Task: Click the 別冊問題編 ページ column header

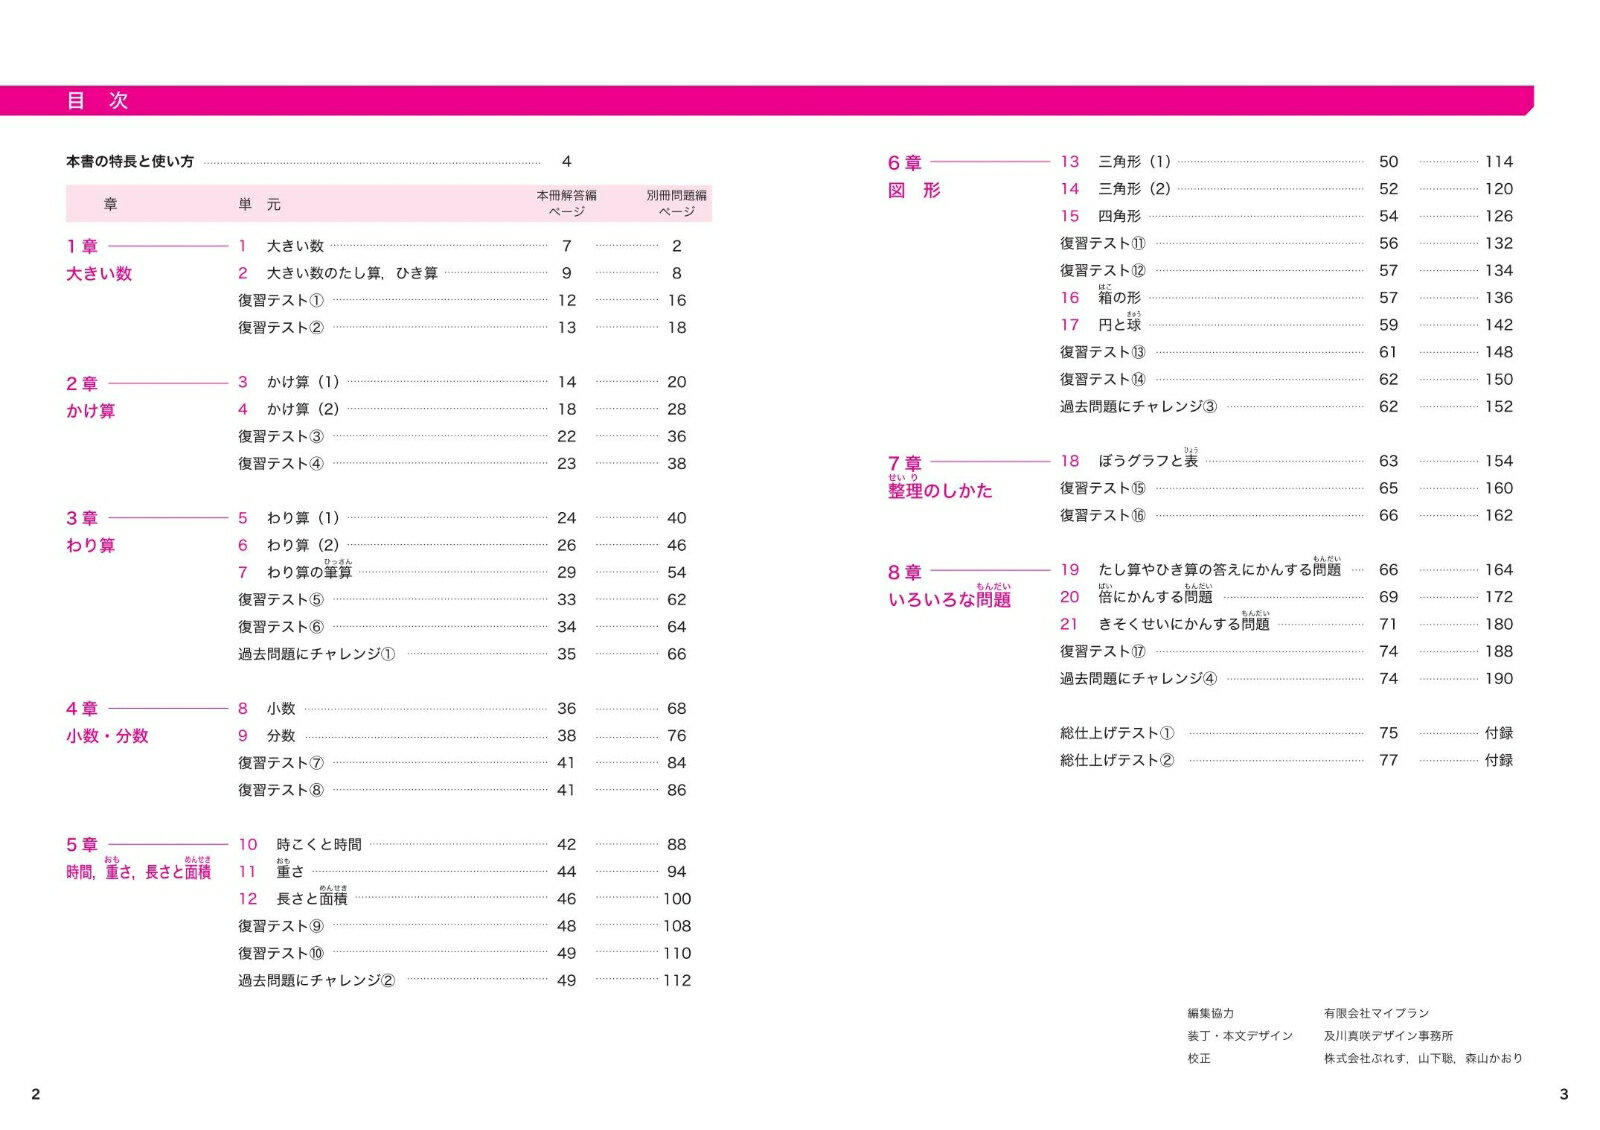Action: pos(676,203)
